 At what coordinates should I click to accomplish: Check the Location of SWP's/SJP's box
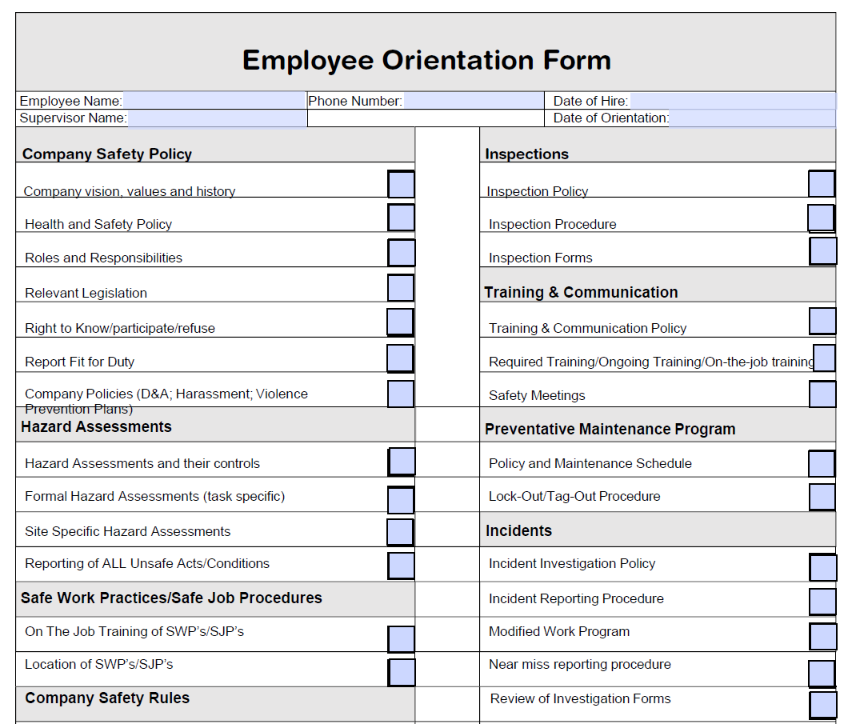[x=401, y=671]
